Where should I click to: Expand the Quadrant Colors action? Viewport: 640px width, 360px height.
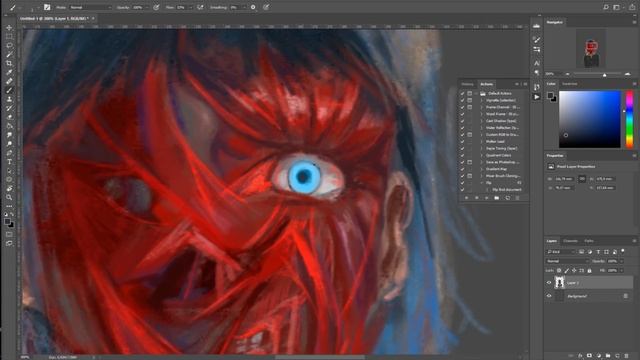click(x=482, y=155)
